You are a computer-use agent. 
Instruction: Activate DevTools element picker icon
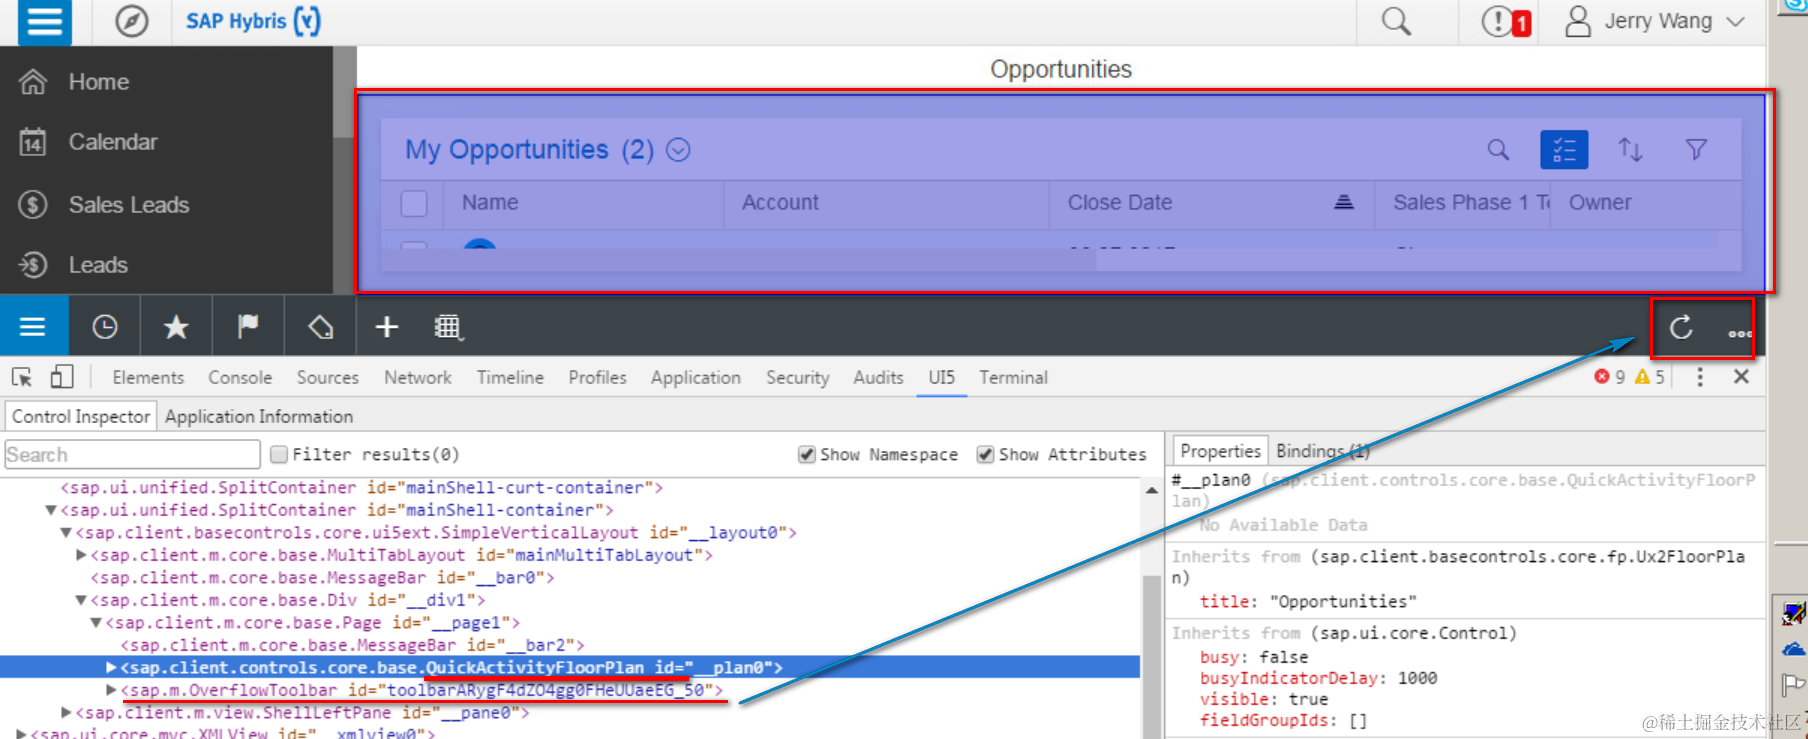pos(22,377)
